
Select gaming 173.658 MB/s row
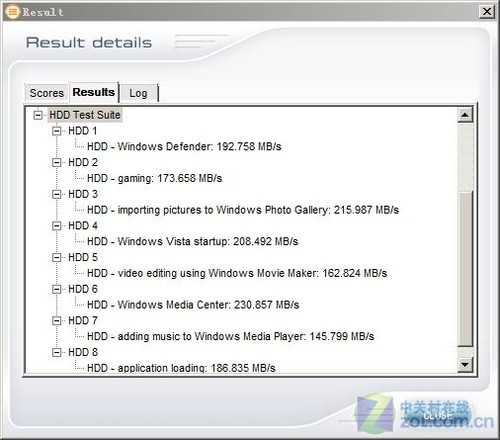[x=154, y=178]
